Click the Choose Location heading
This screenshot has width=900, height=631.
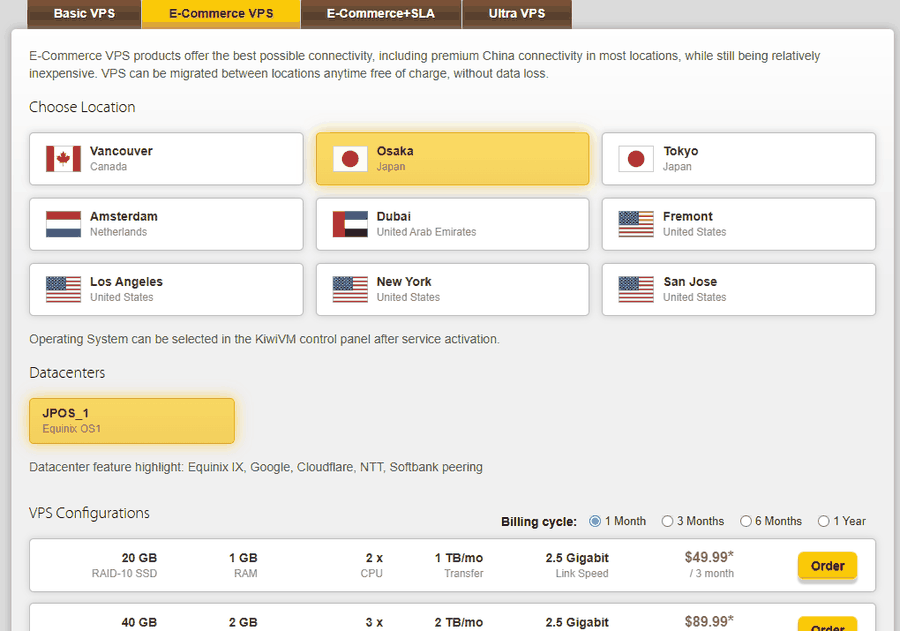(82, 107)
